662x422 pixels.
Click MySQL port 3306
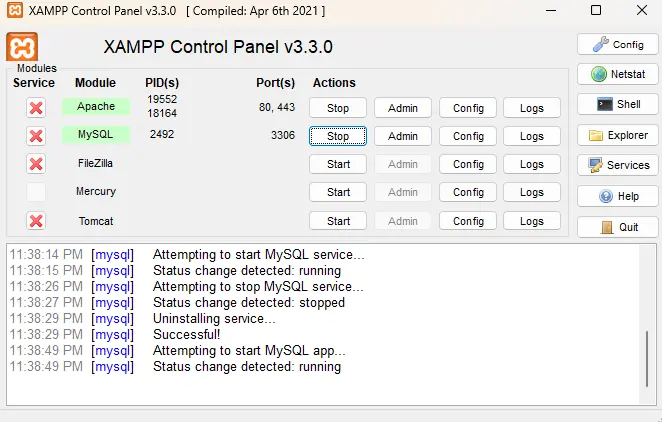pyautogui.click(x=283, y=135)
